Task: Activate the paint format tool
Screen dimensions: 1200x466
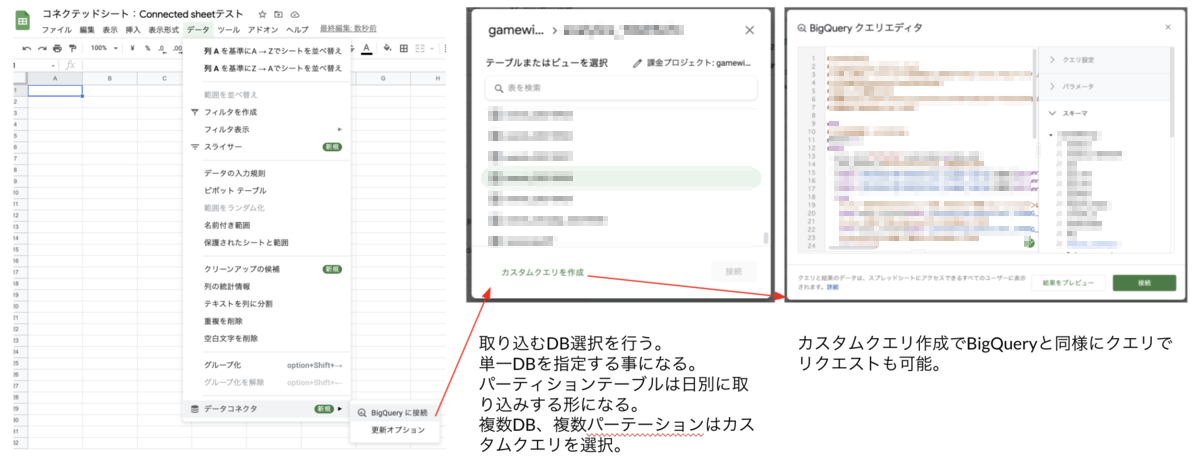Action: coord(72,48)
